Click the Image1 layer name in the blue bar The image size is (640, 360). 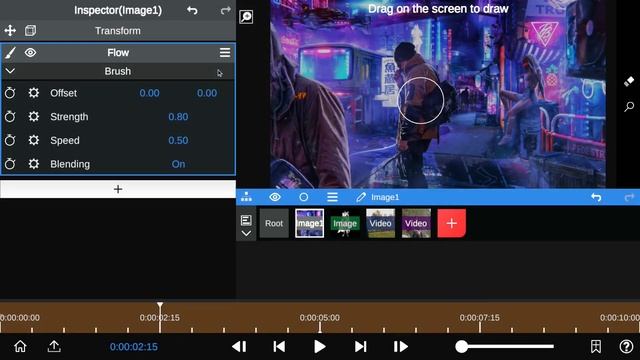385,197
